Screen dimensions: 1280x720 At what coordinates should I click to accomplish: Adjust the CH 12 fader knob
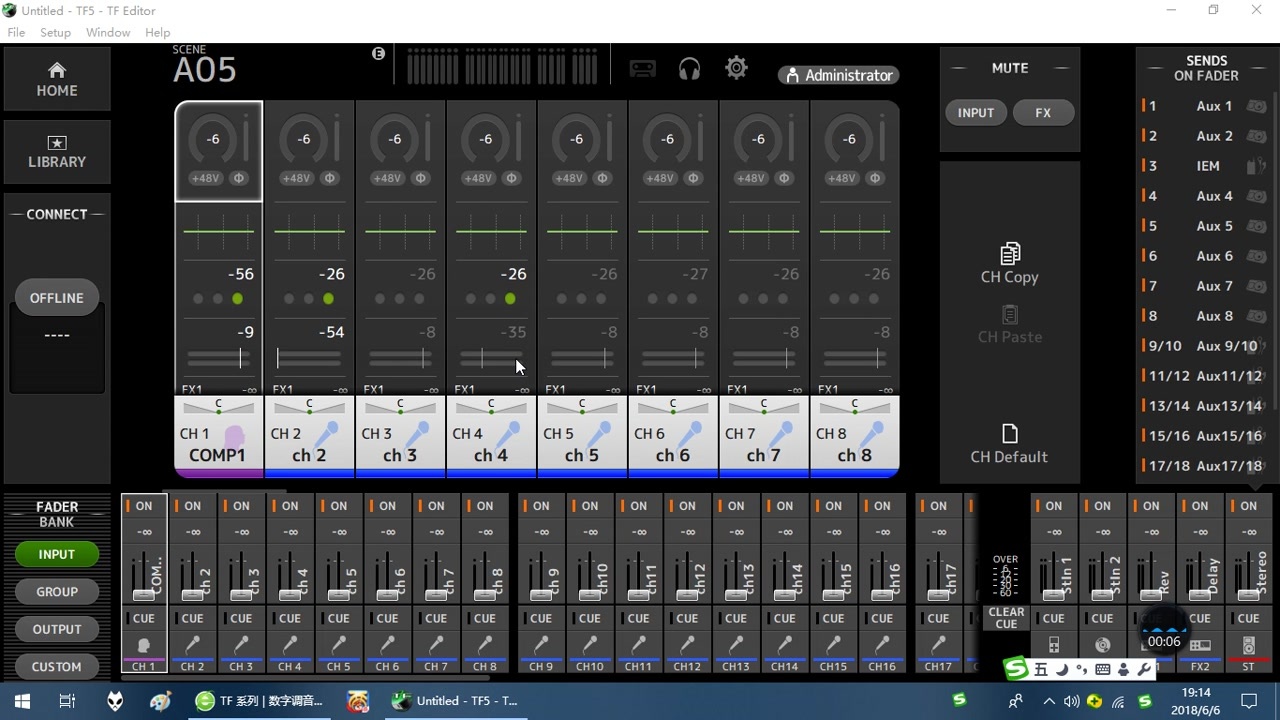pos(687,594)
